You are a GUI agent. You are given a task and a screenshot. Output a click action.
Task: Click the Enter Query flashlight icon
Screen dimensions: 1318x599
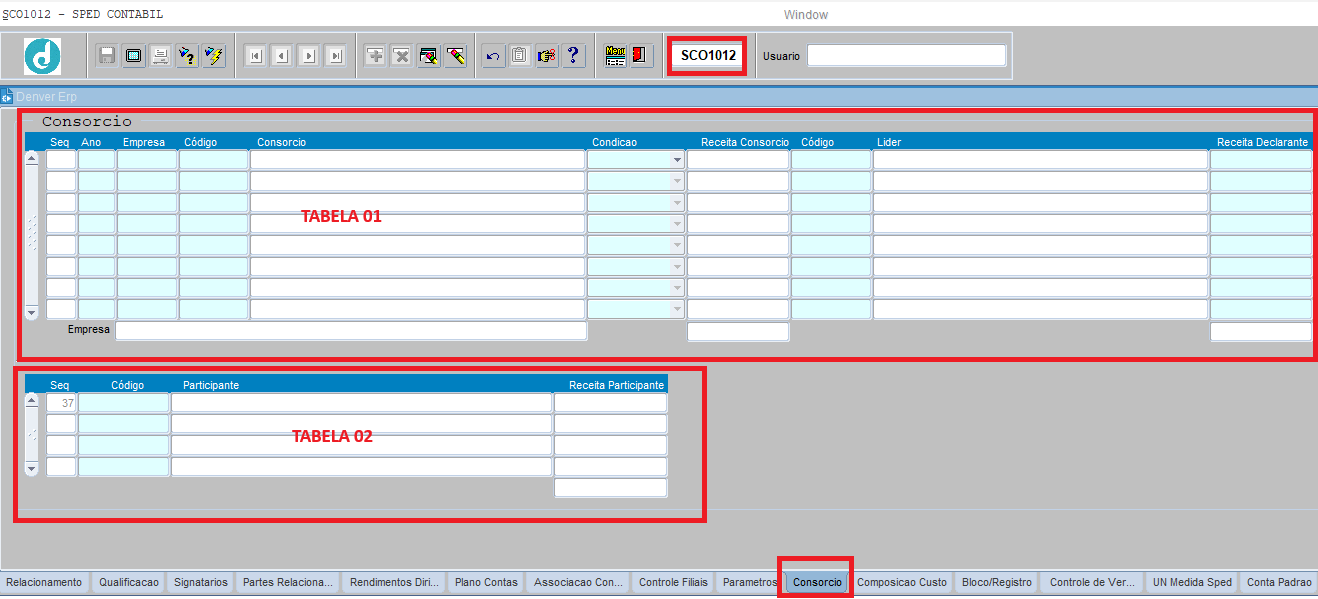click(187, 56)
